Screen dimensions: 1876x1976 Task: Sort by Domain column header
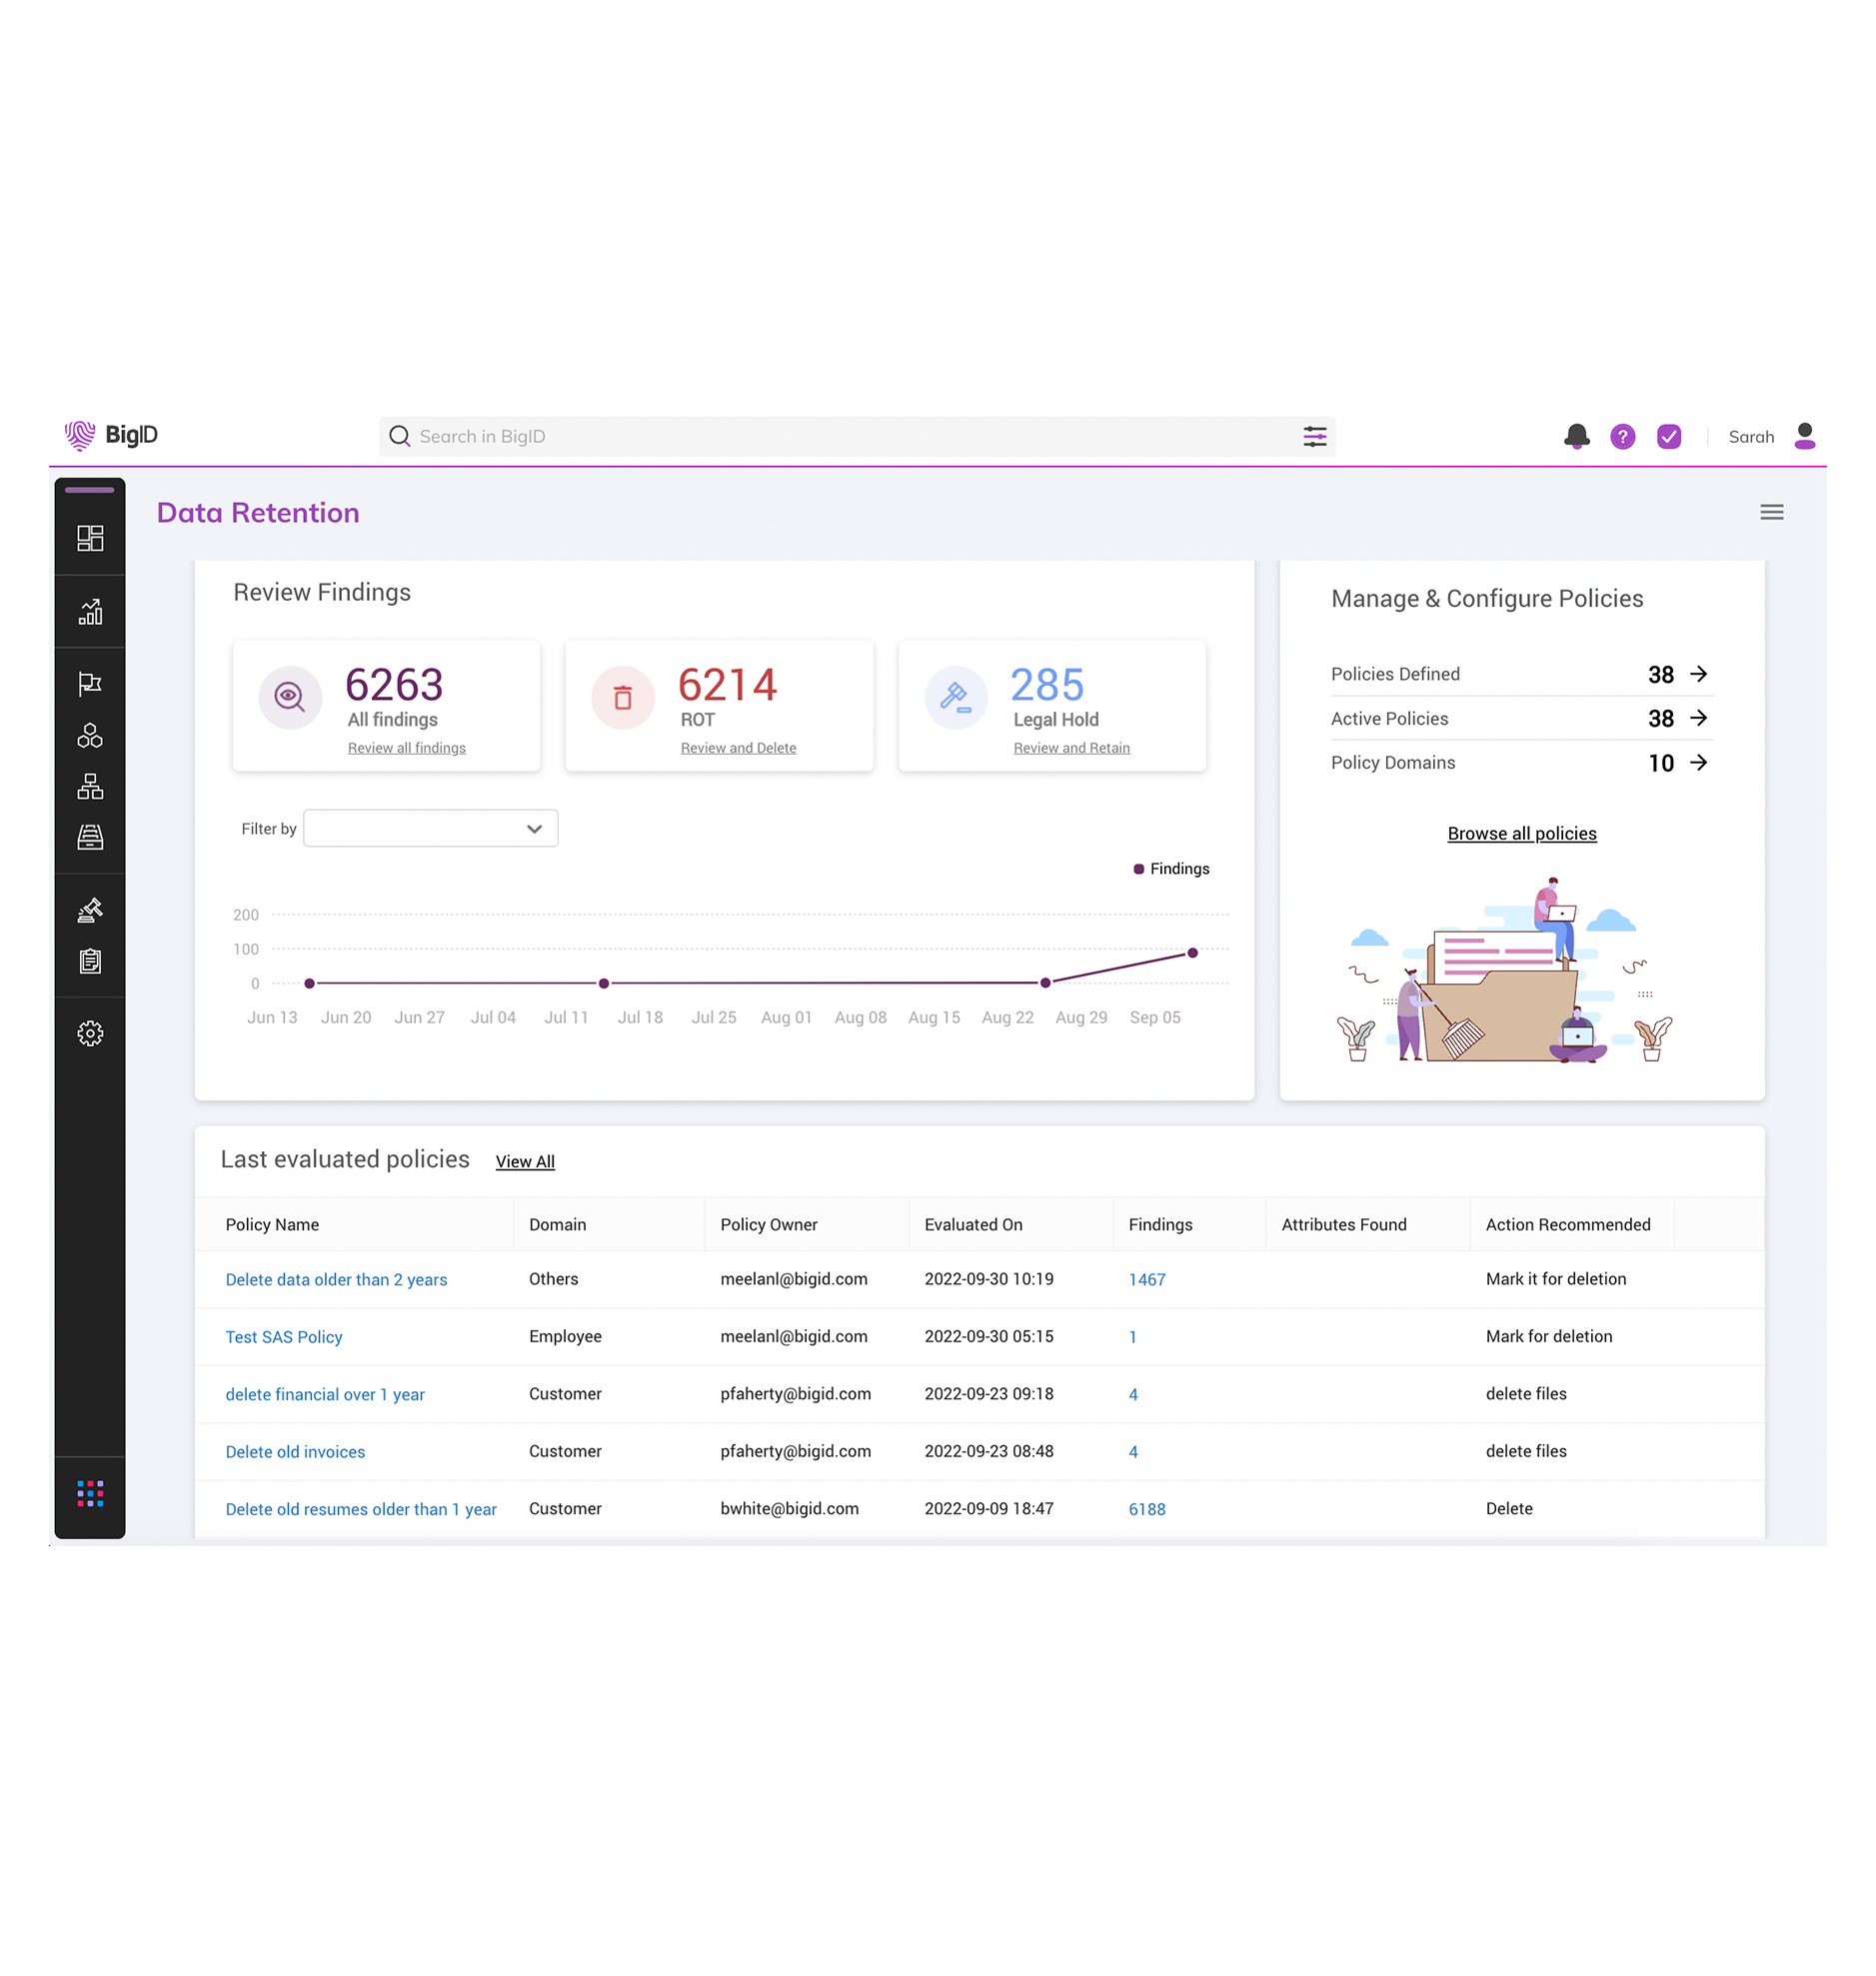558,1225
